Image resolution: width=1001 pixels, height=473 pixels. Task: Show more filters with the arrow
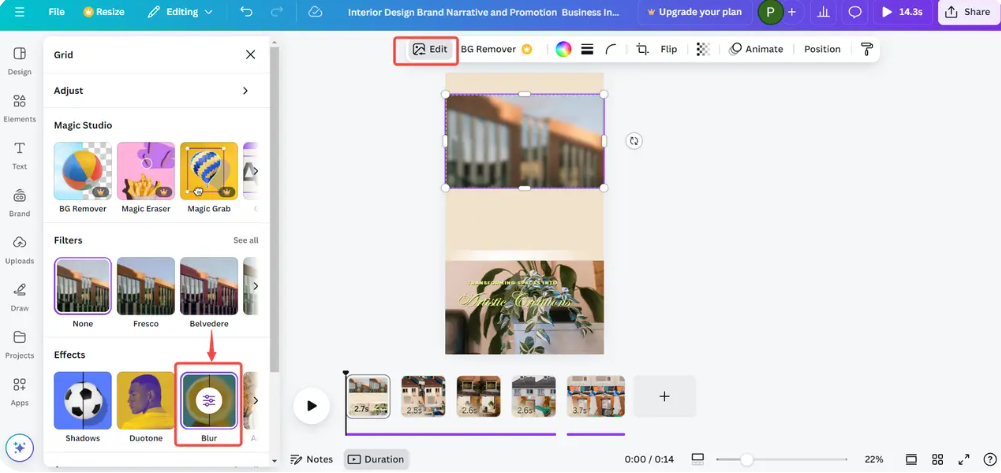255,286
